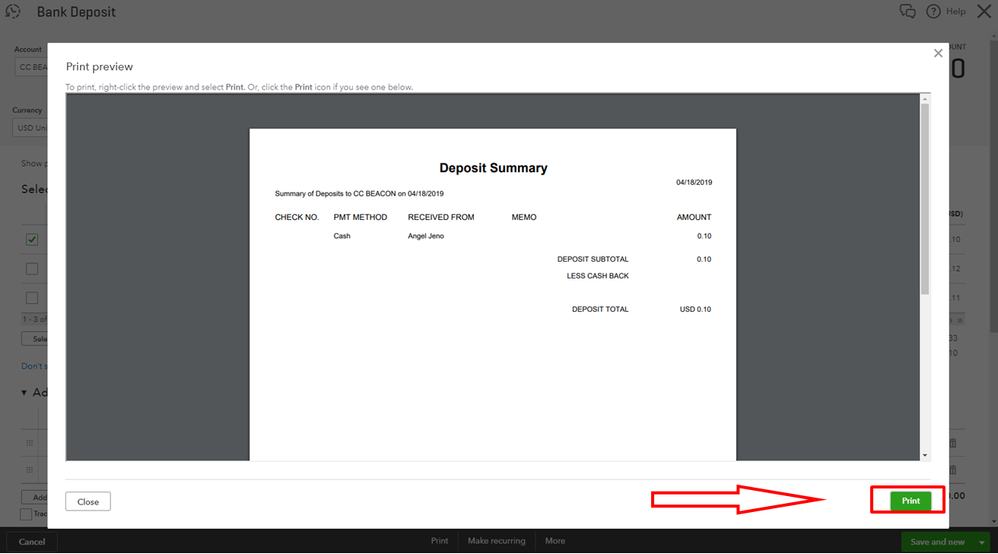Click the 'DEPOSIT SUBTOTAL' label
The height and width of the screenshot is (554, 998).
pyautogui.click(x=593, y=259)
